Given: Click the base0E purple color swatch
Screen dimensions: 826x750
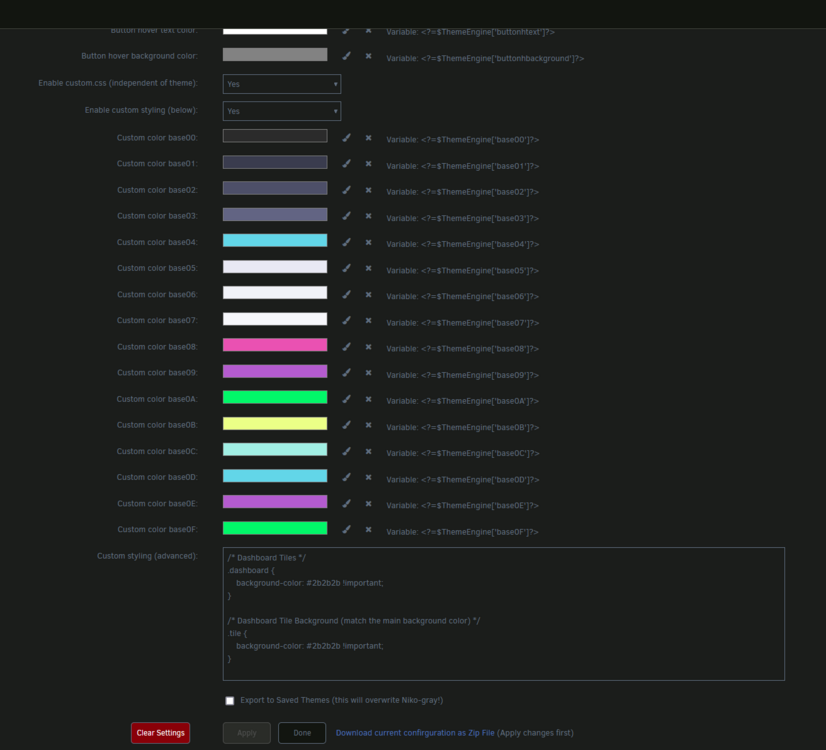Looking at the screenshot, I should tap(275, 501).
